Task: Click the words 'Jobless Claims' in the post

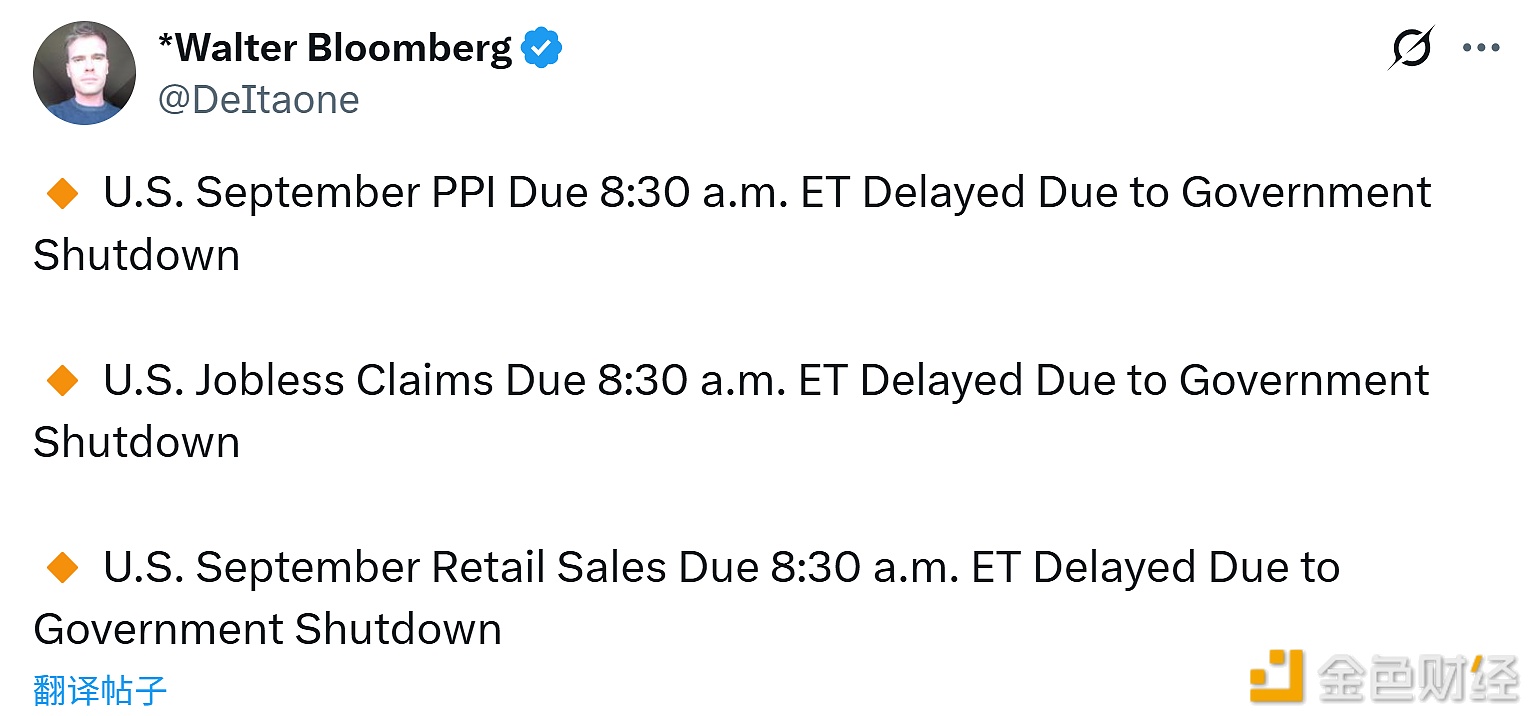Action: tap(343, 381)
